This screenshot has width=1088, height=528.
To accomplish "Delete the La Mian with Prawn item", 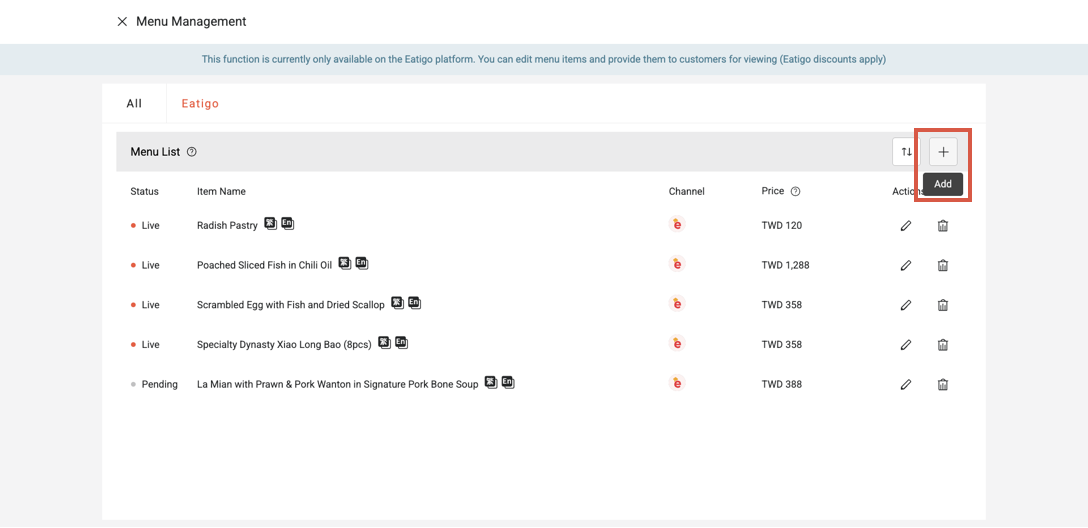I will (x=942, y=384).
